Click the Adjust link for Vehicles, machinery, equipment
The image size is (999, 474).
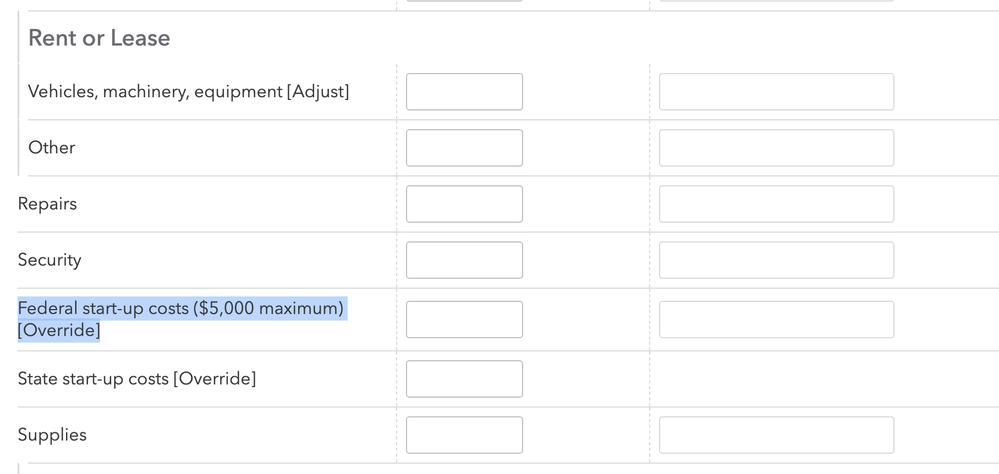tap(318, 92)
